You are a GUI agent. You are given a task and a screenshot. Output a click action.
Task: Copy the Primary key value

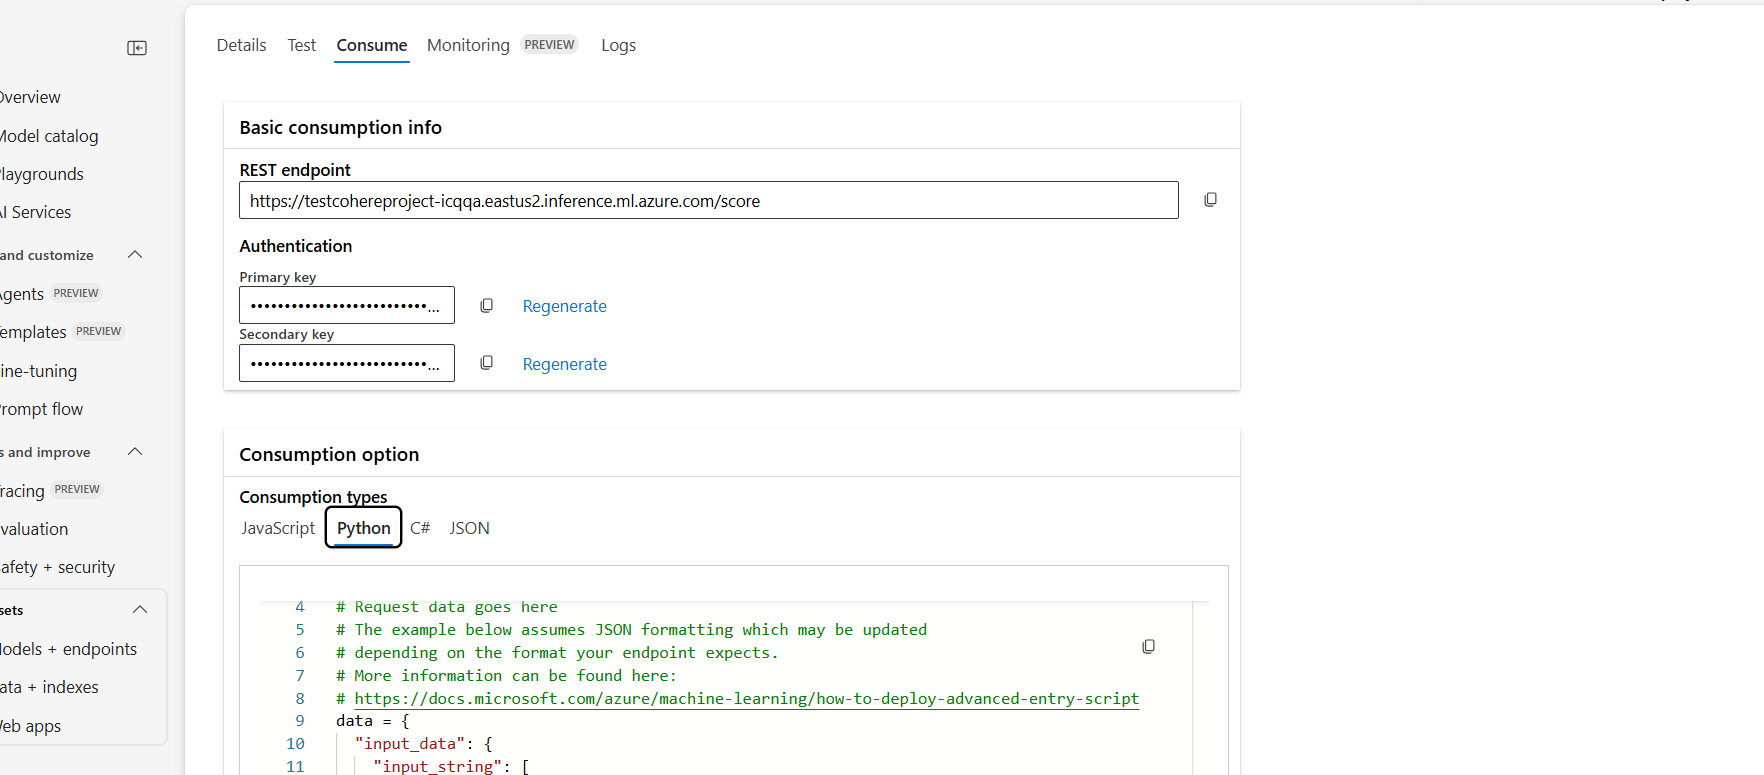486,305
